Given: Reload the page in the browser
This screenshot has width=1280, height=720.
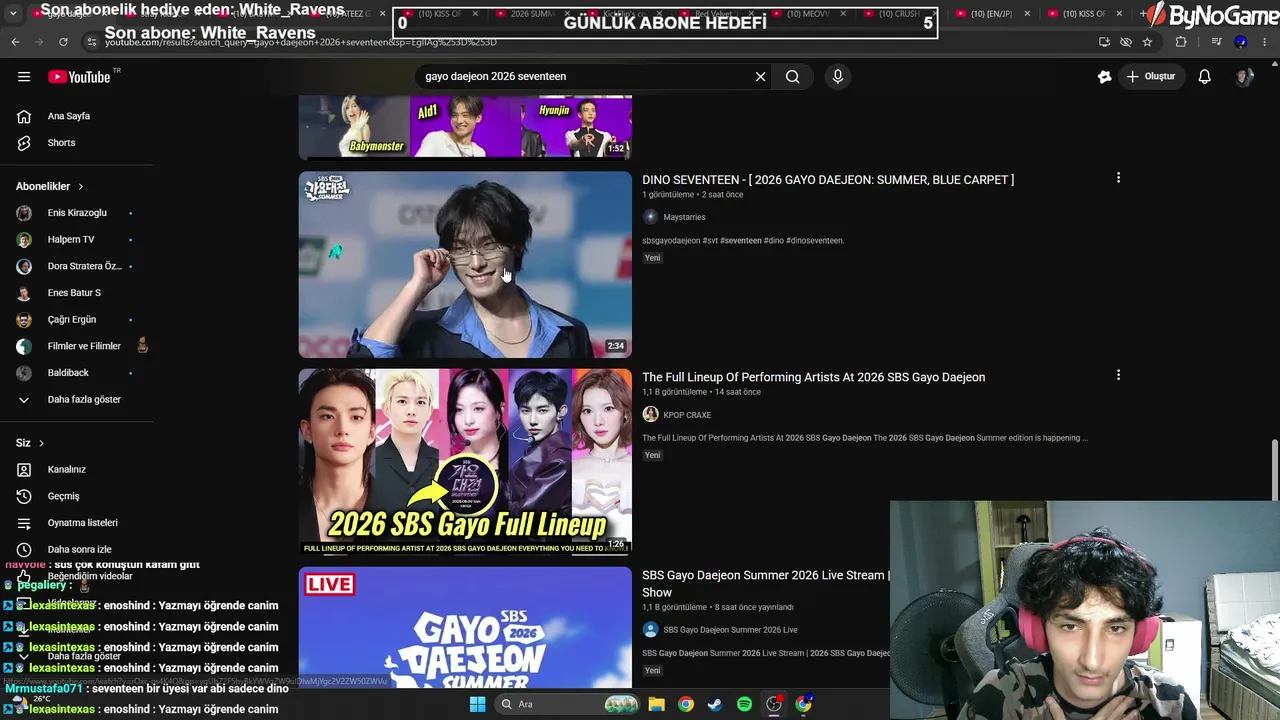Looking at the screenshot, I should pos(63,42).
